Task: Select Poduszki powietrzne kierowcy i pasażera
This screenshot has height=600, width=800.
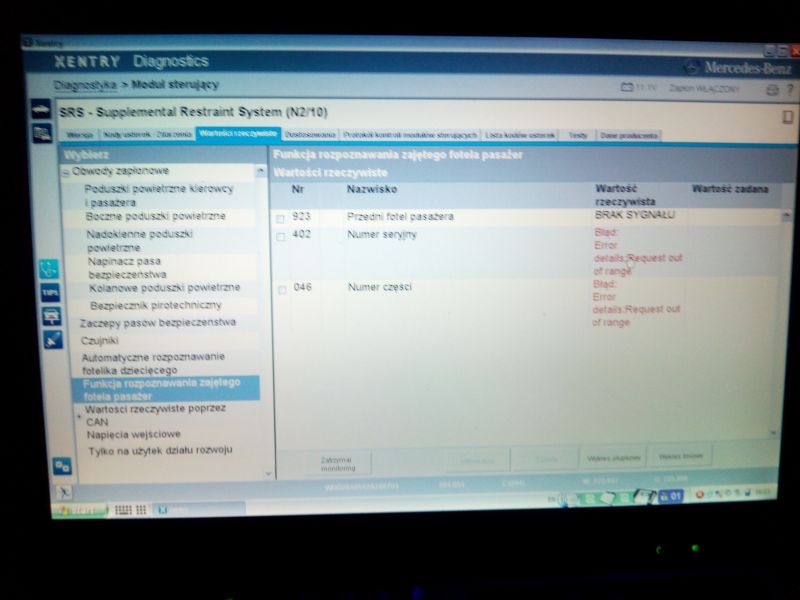Action: (159, 196)
